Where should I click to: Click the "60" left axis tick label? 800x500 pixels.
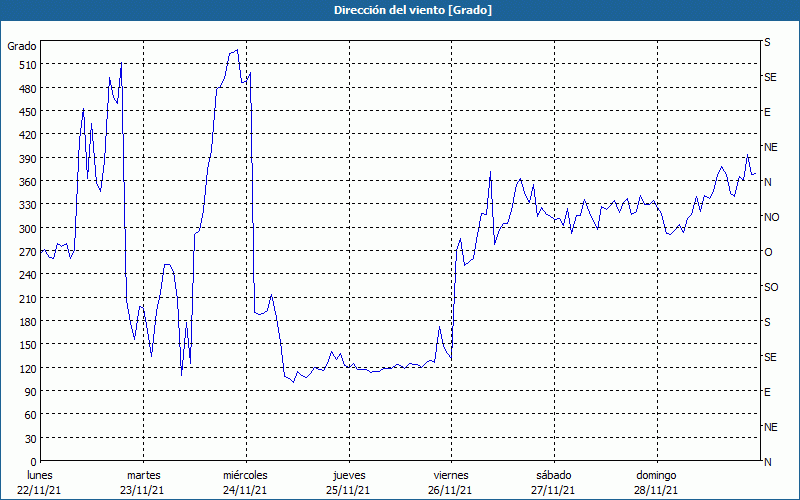point(31,415)
